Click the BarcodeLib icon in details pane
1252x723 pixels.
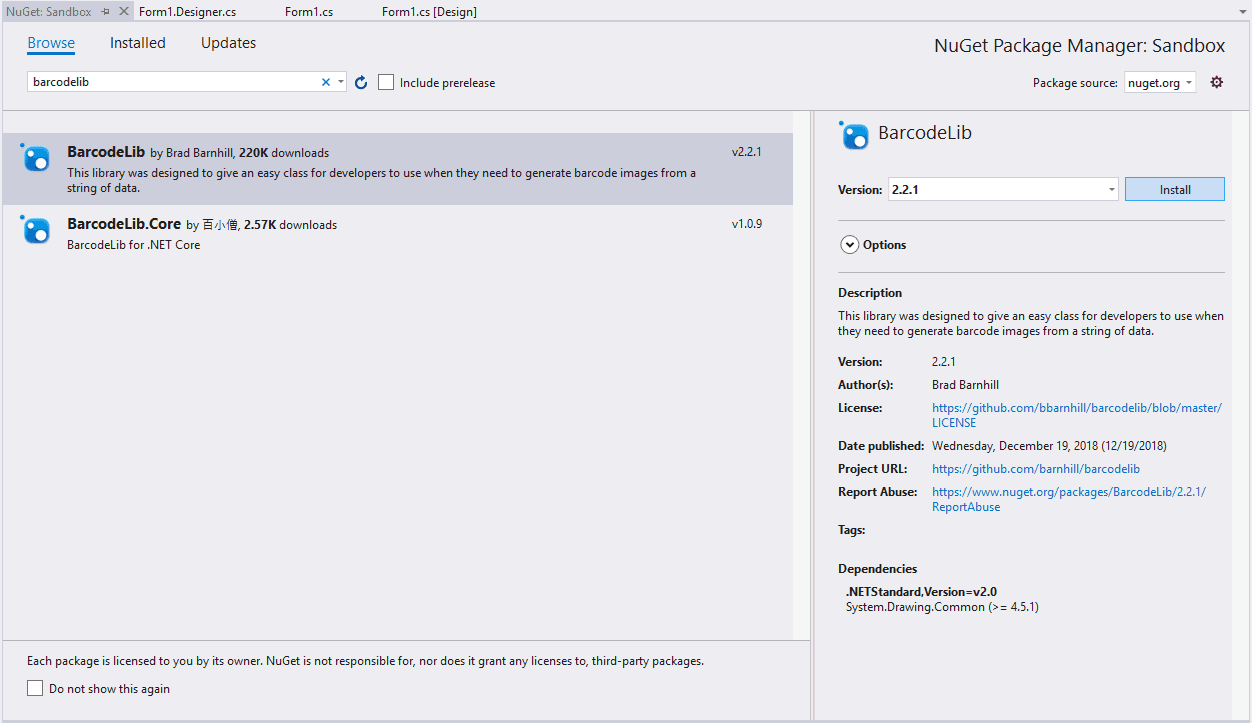(855, 135)
